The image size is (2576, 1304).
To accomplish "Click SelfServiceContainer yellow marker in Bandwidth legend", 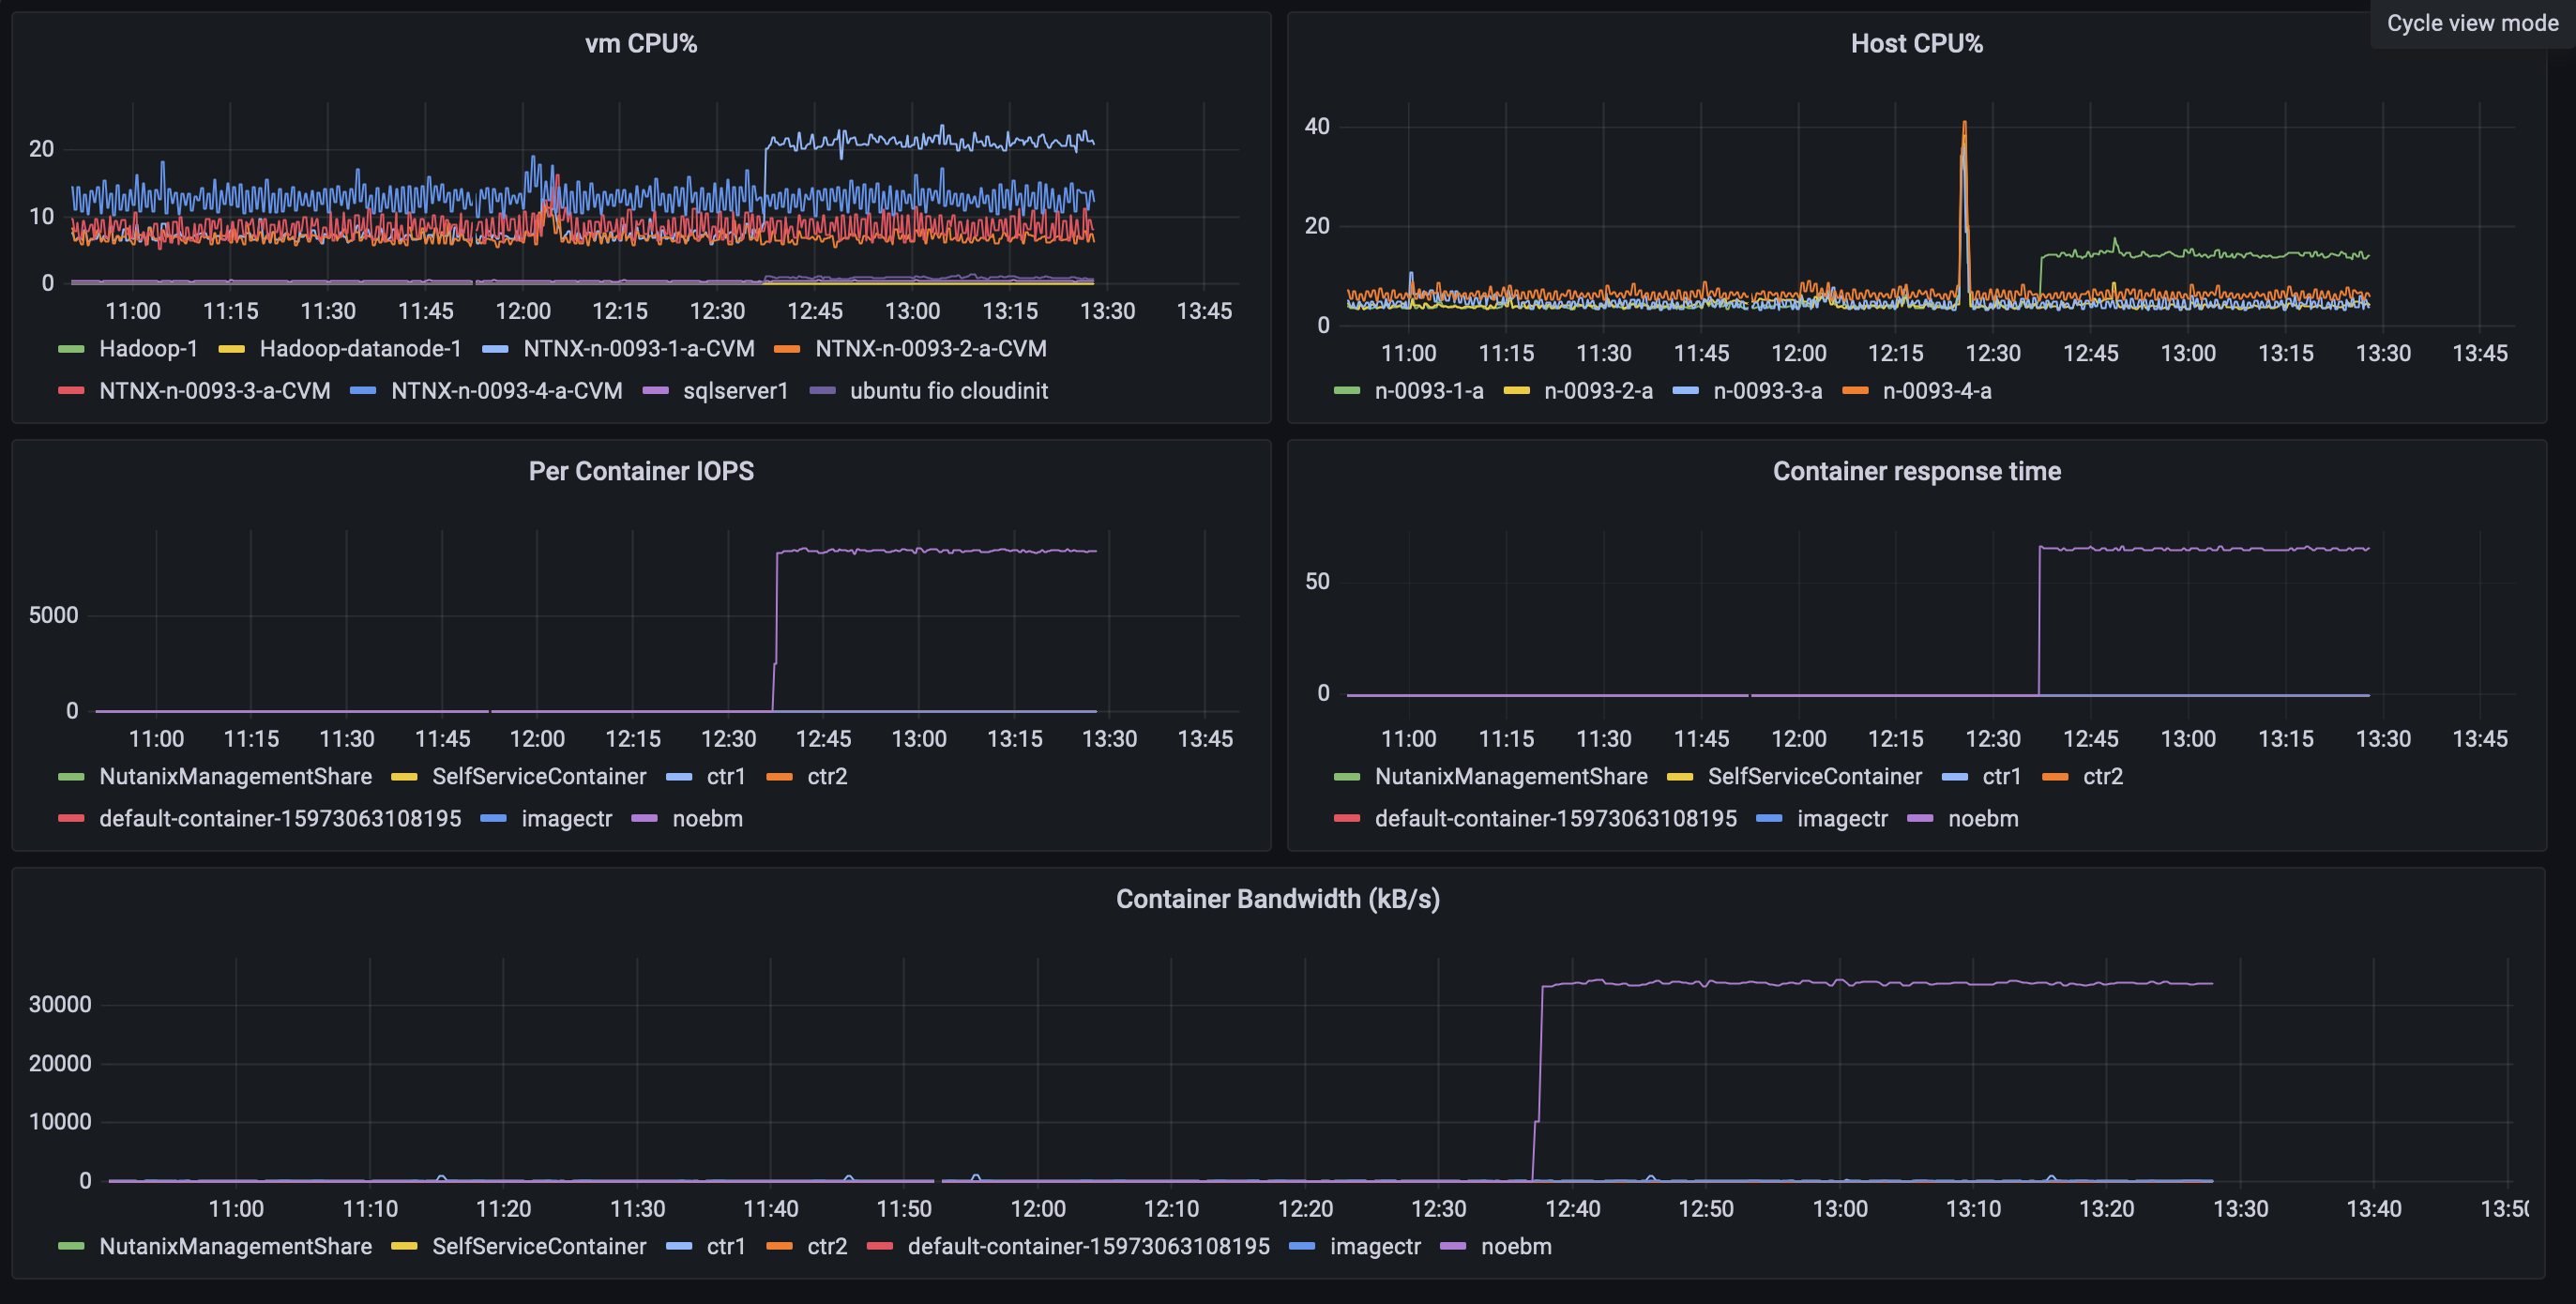I will point(404,1247).
